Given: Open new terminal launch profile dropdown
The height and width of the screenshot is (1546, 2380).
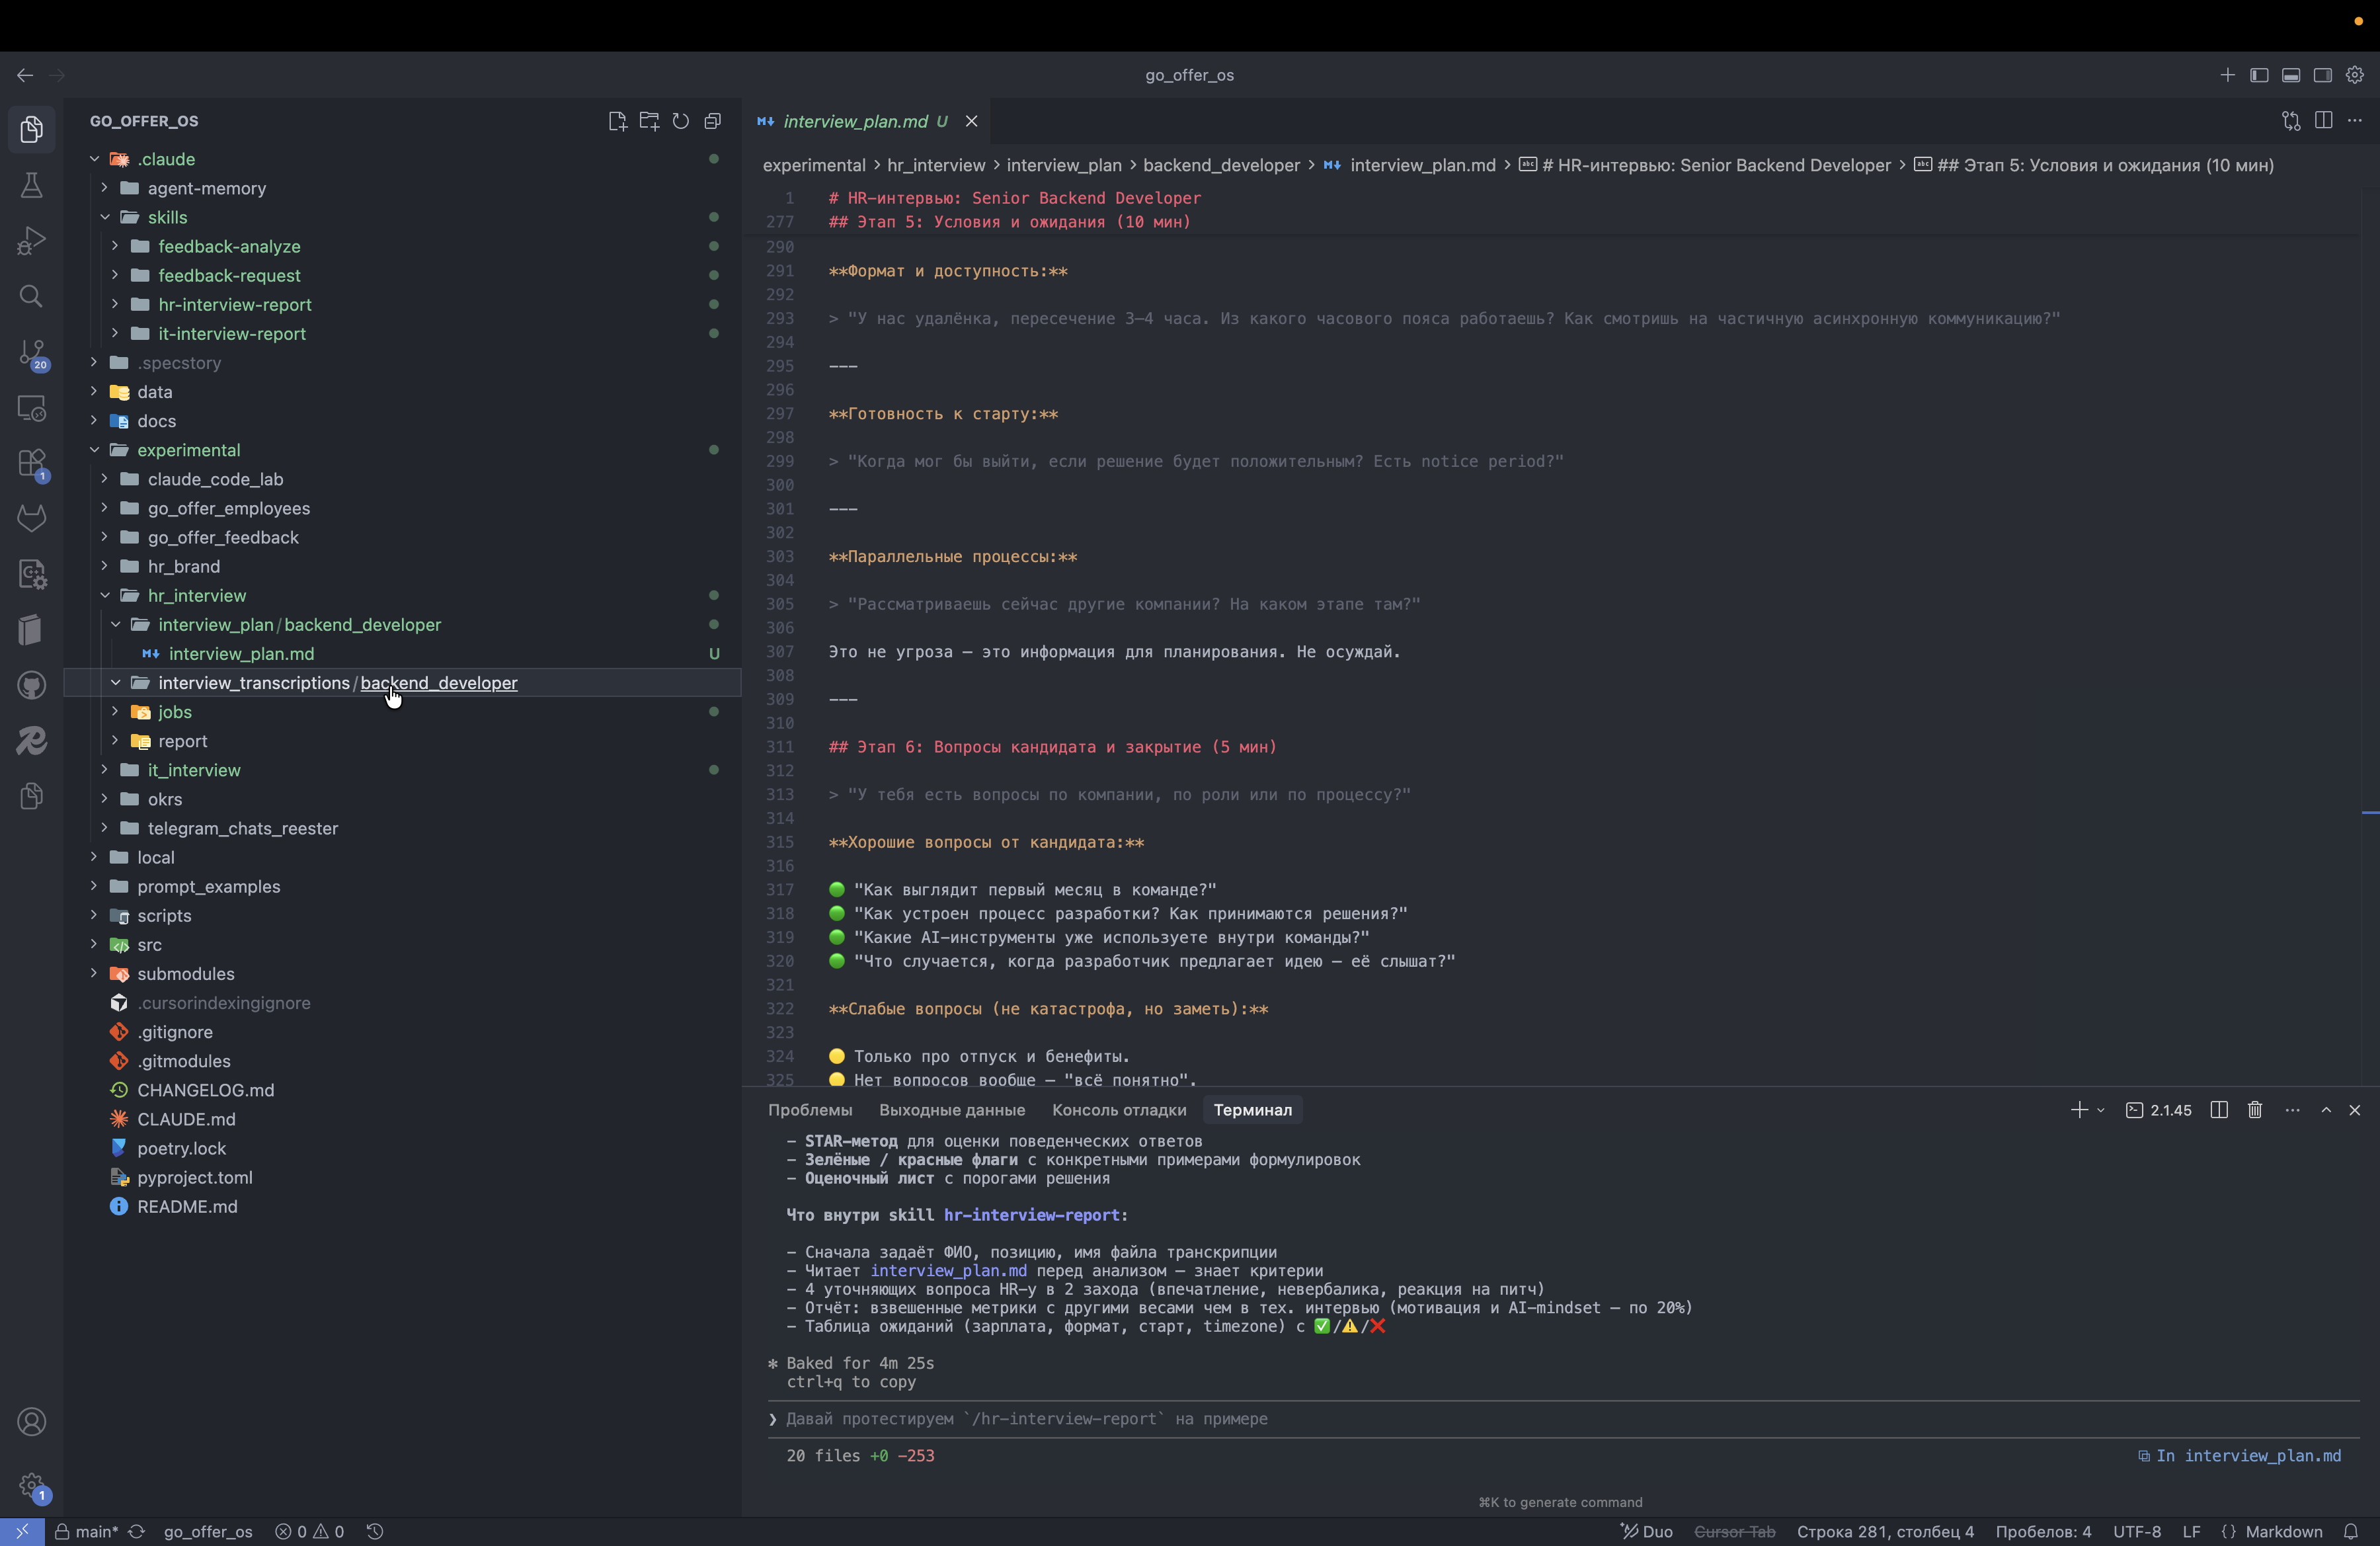Looking at the screenshot, I should tap(2101, 1110).
